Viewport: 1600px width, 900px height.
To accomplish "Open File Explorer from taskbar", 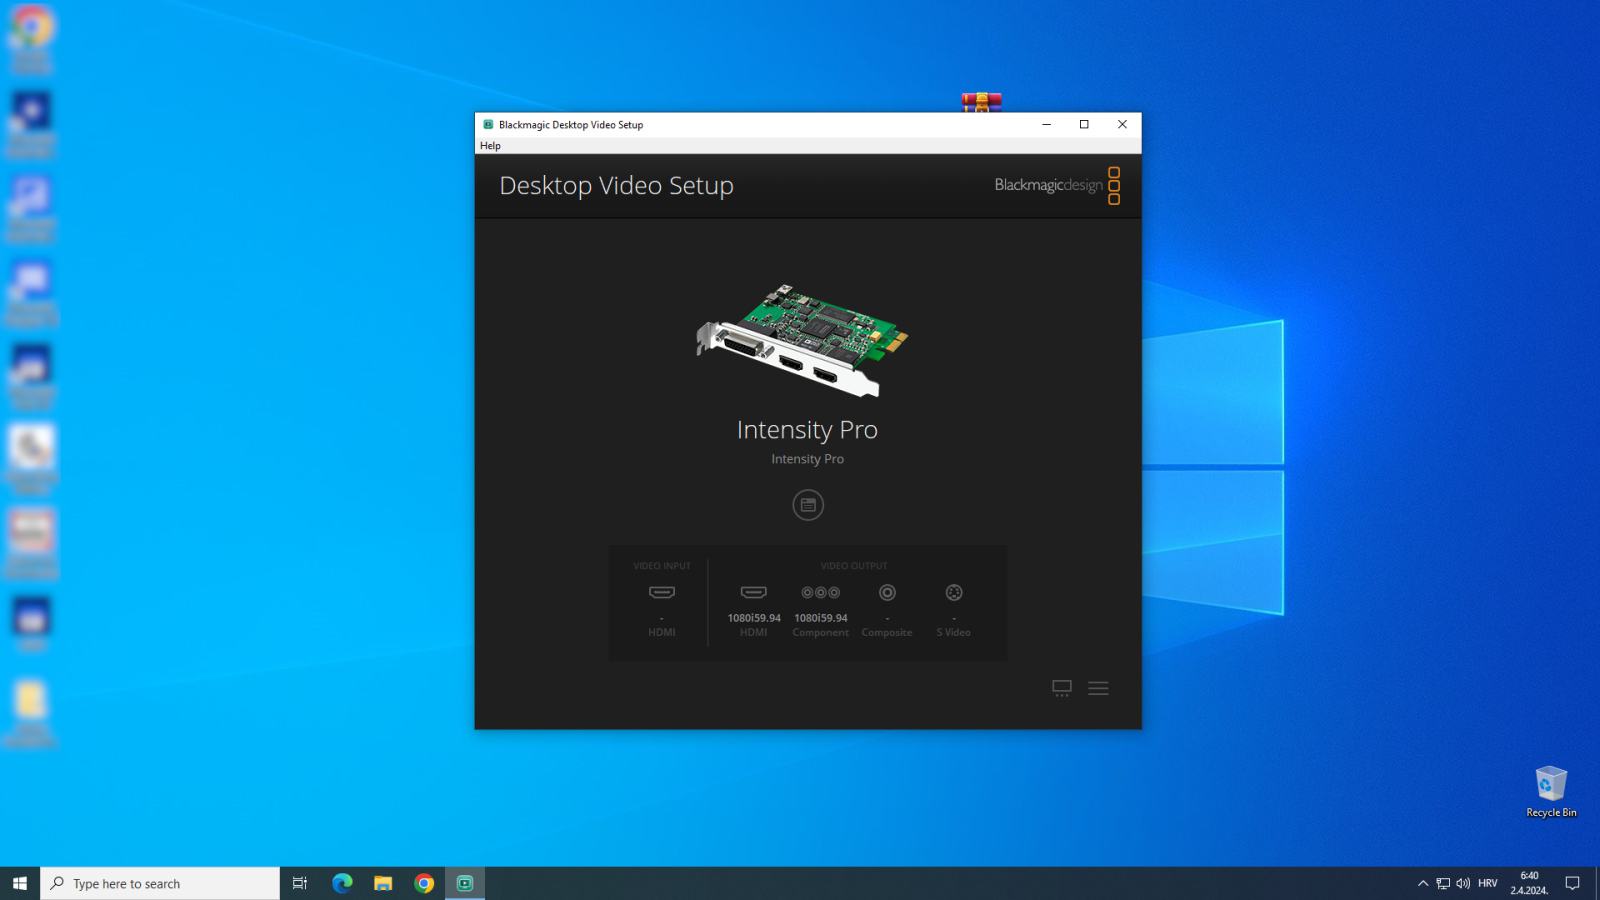I will point(383,883).
